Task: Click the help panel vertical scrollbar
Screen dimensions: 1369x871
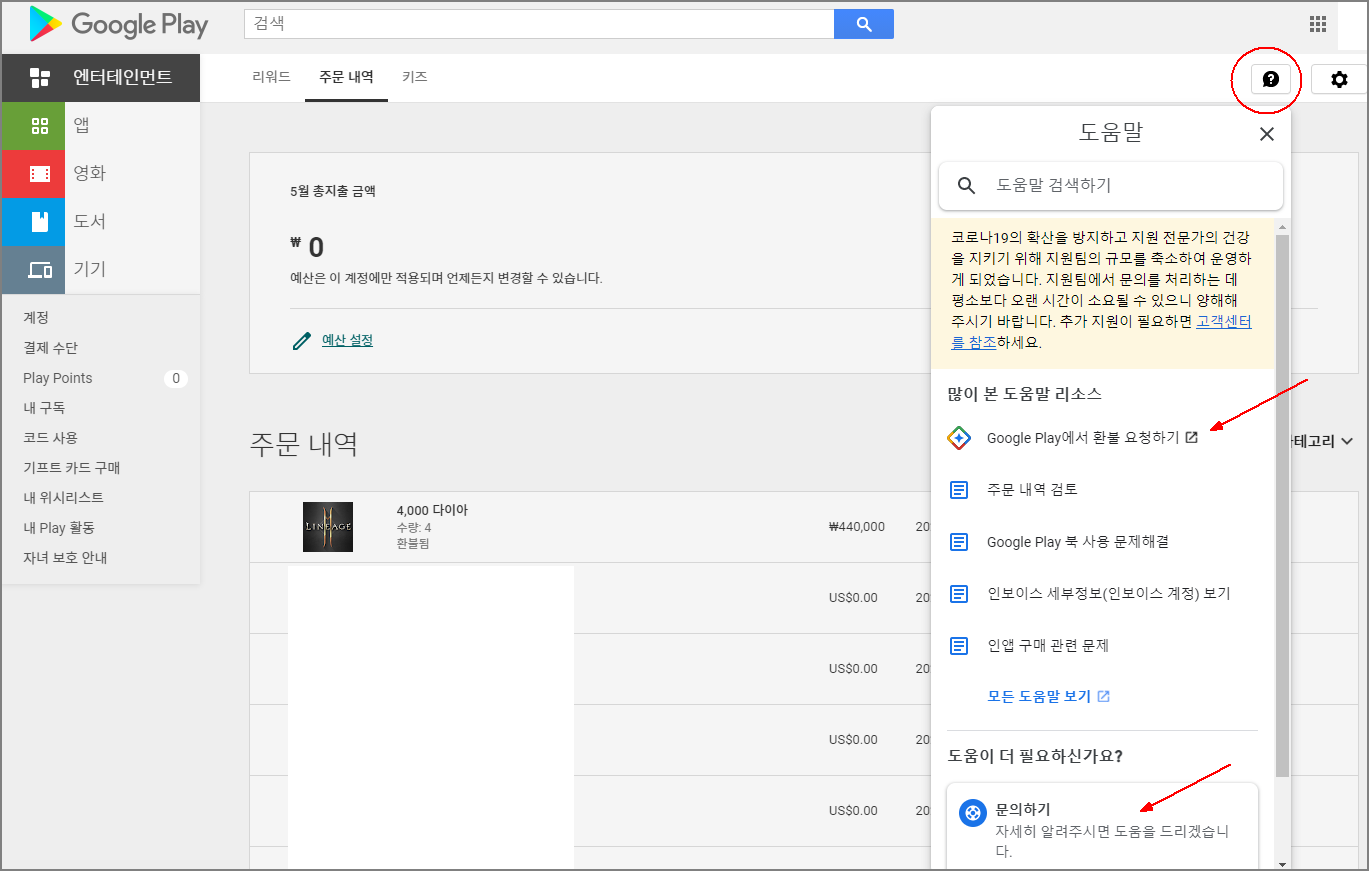Action: (x=1283, y=506)
